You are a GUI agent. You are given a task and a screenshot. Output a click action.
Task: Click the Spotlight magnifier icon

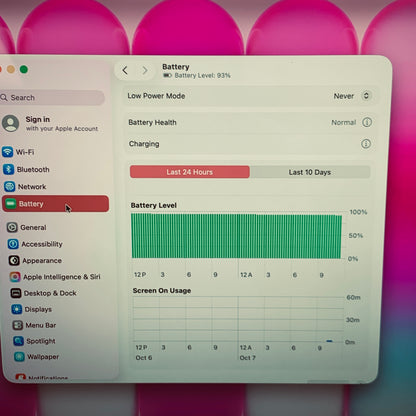pos(18,341)
